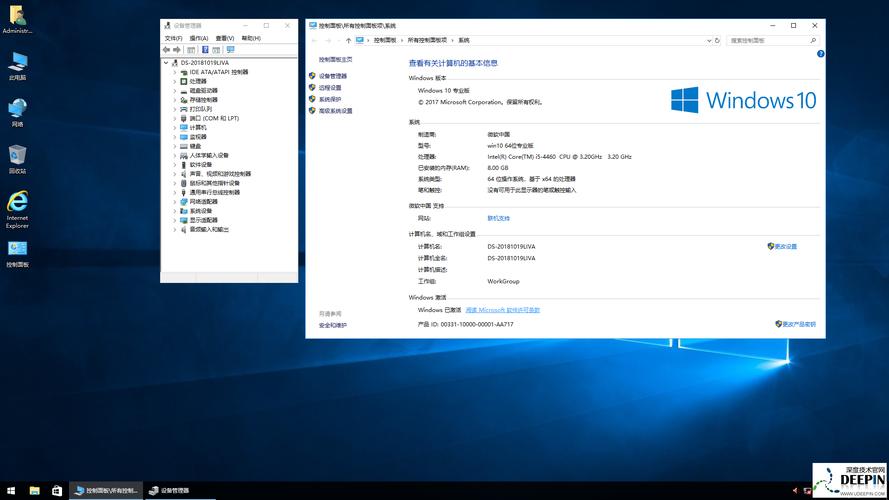Screen dimensions: 889x500
Task: Select the 监视器 tree item icon
Action: pyautogui.click(x=184, y=137)
